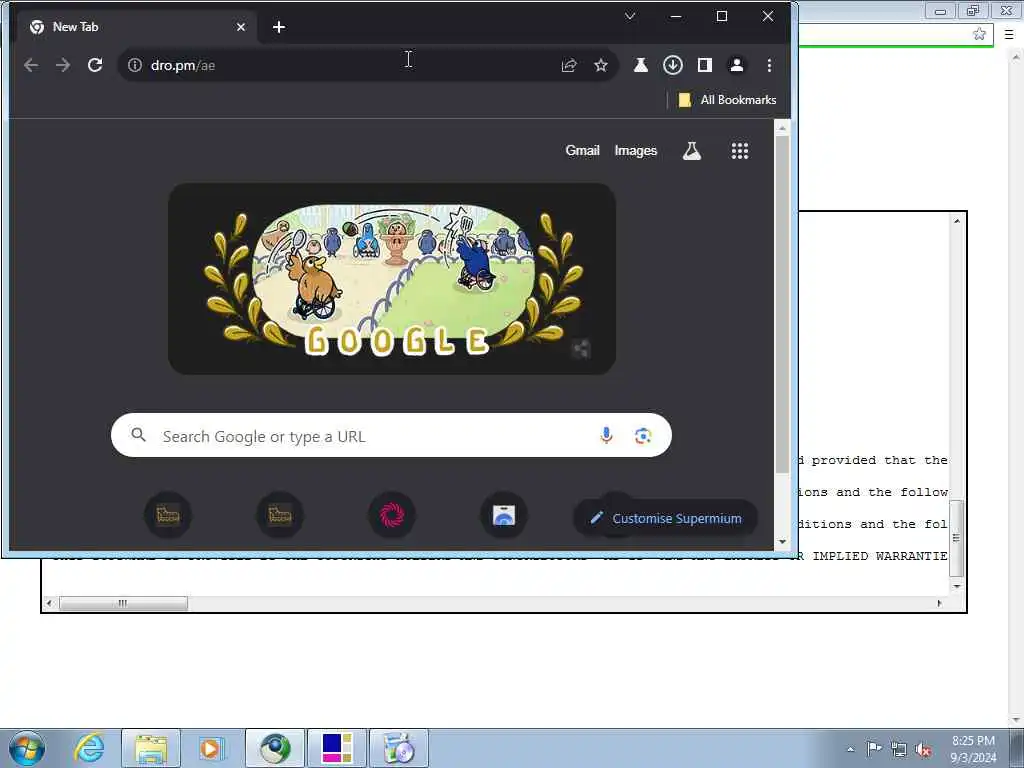Screen dimensions: 1024x768
Task: Bookmark this tab with the star
Action: pyautogui.click(x=601, y=65)
